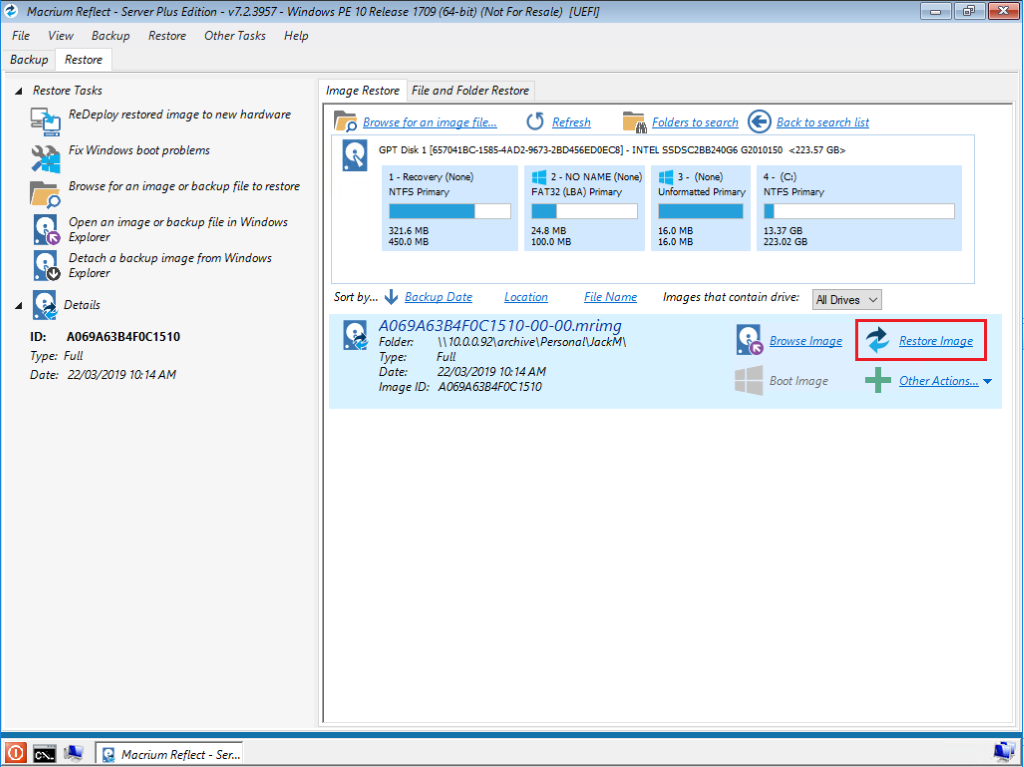Sort images by Backup Date
The height and width of the screenshot is (767, 1024).
438,297
